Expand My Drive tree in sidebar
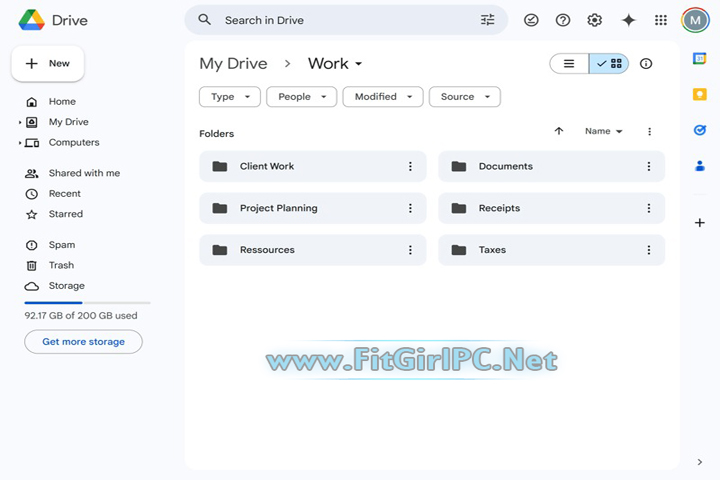The image size is (720, 480). 20,122
